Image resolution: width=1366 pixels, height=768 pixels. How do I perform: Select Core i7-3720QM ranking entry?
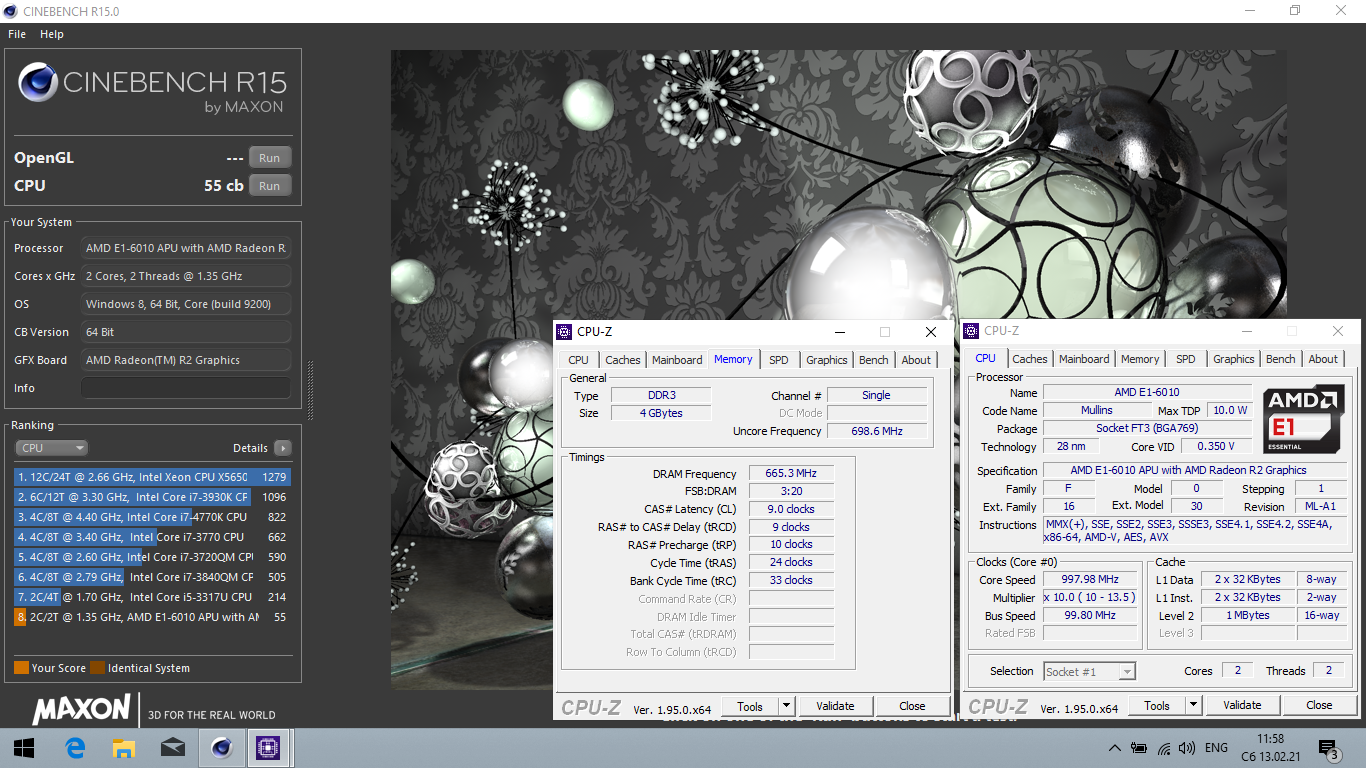tap(152, 557)
